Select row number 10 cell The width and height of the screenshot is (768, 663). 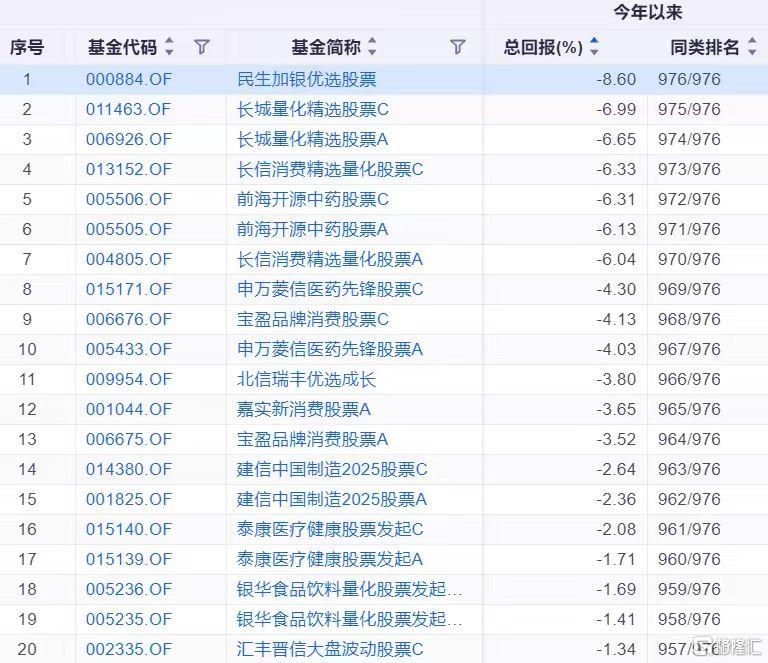tap(27, 350)
